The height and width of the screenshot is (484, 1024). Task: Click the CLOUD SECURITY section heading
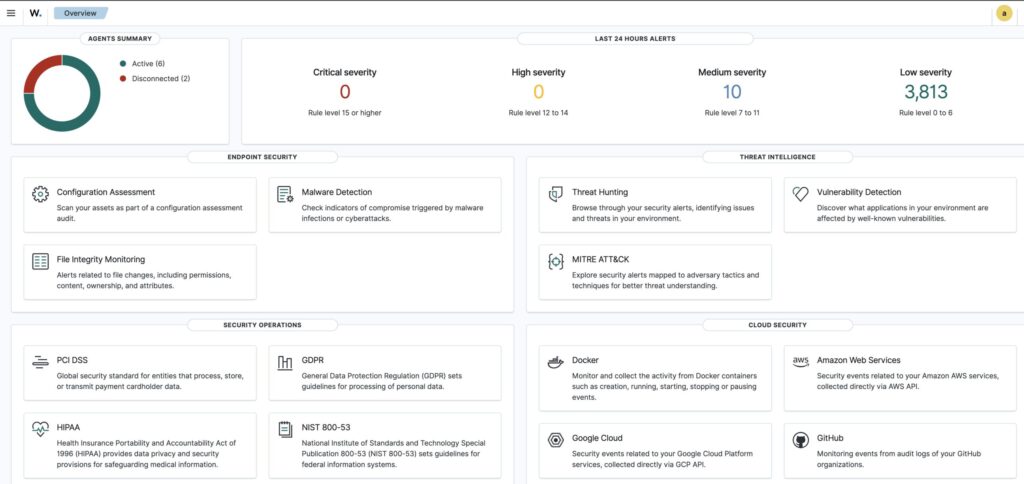tap(777, 325)
